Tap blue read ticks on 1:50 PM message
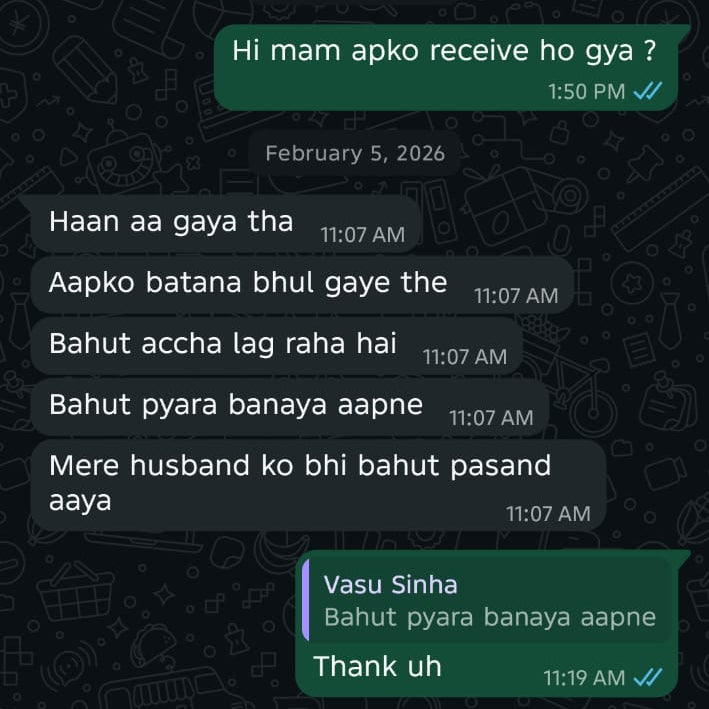 pos(648,91)
